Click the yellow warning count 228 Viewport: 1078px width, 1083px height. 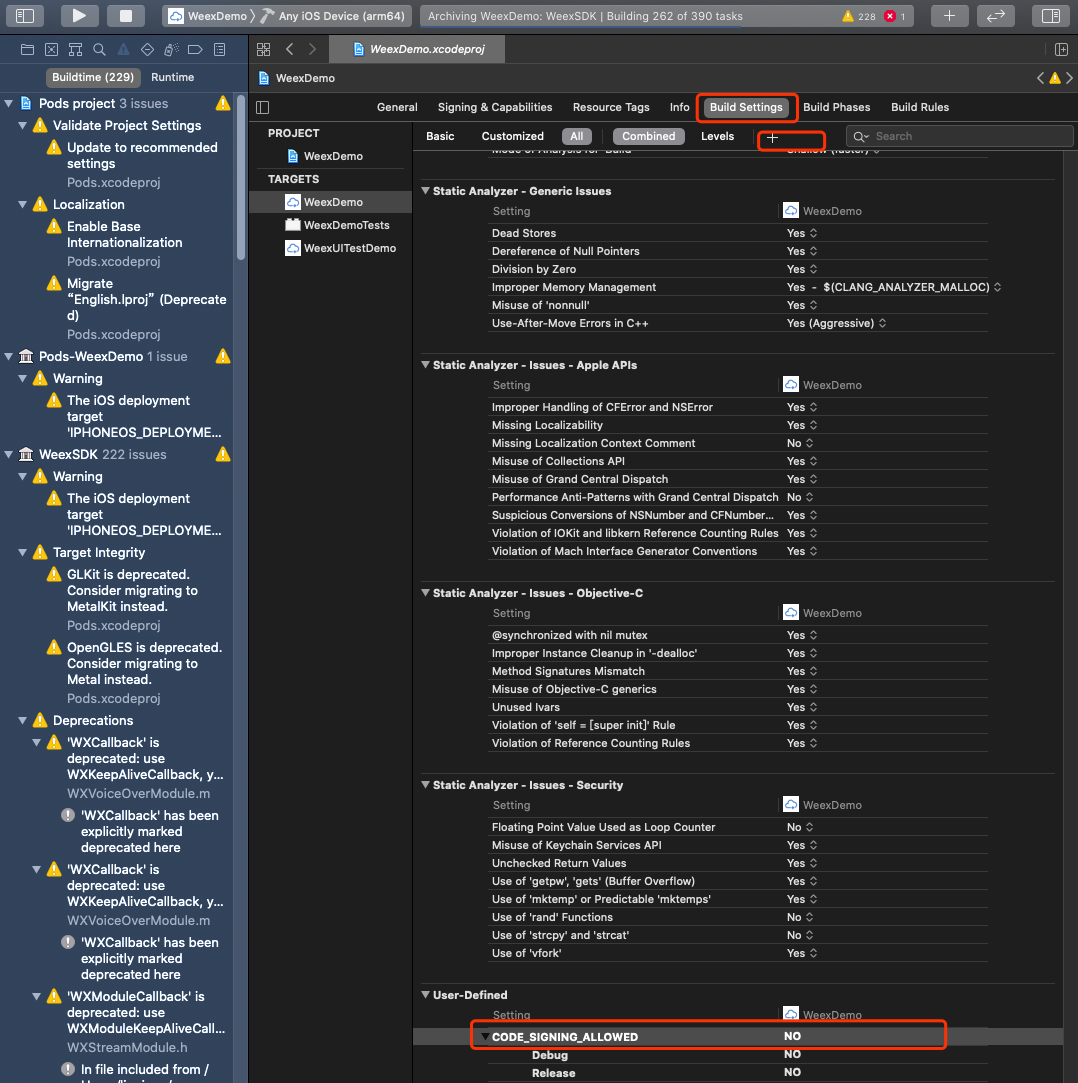point(858,16)
